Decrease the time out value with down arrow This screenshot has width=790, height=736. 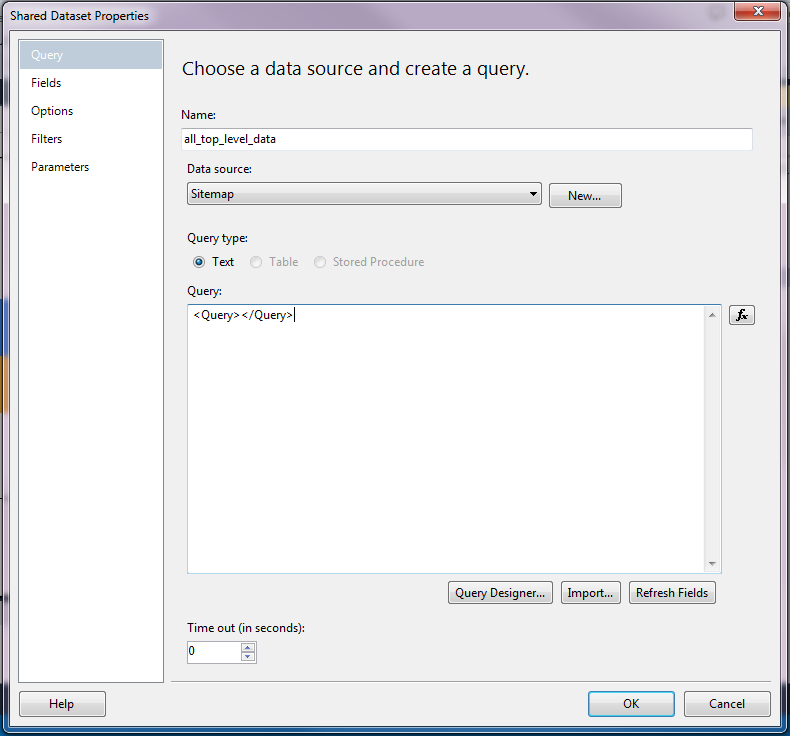[248, 657]
